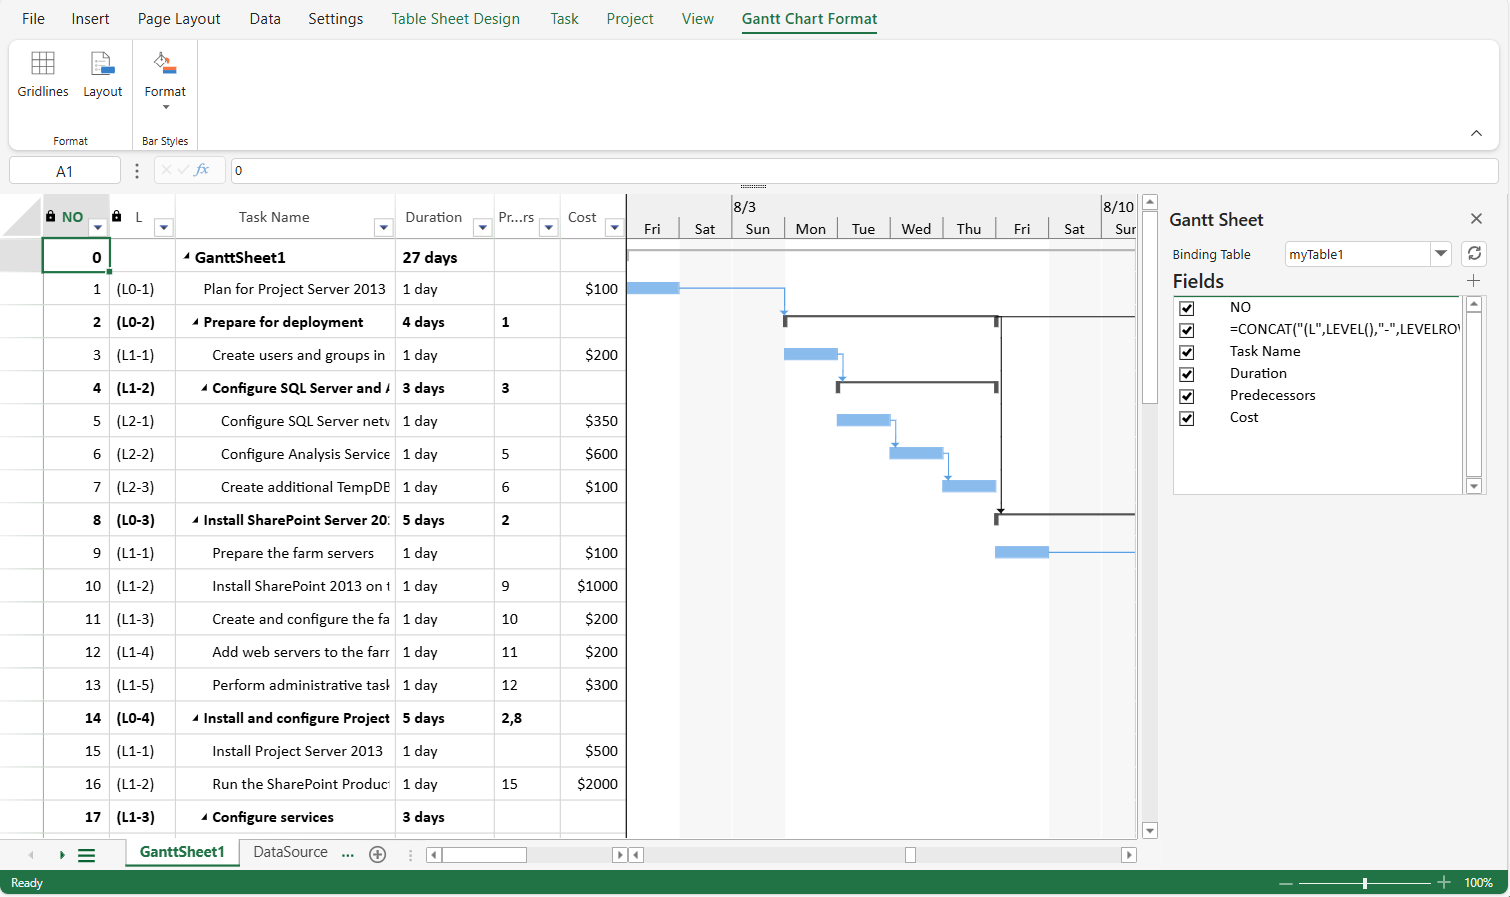Click the table pane horizontal scrollbar thumb
Viewport: 1510px width, 897px height.
point(484,855)
